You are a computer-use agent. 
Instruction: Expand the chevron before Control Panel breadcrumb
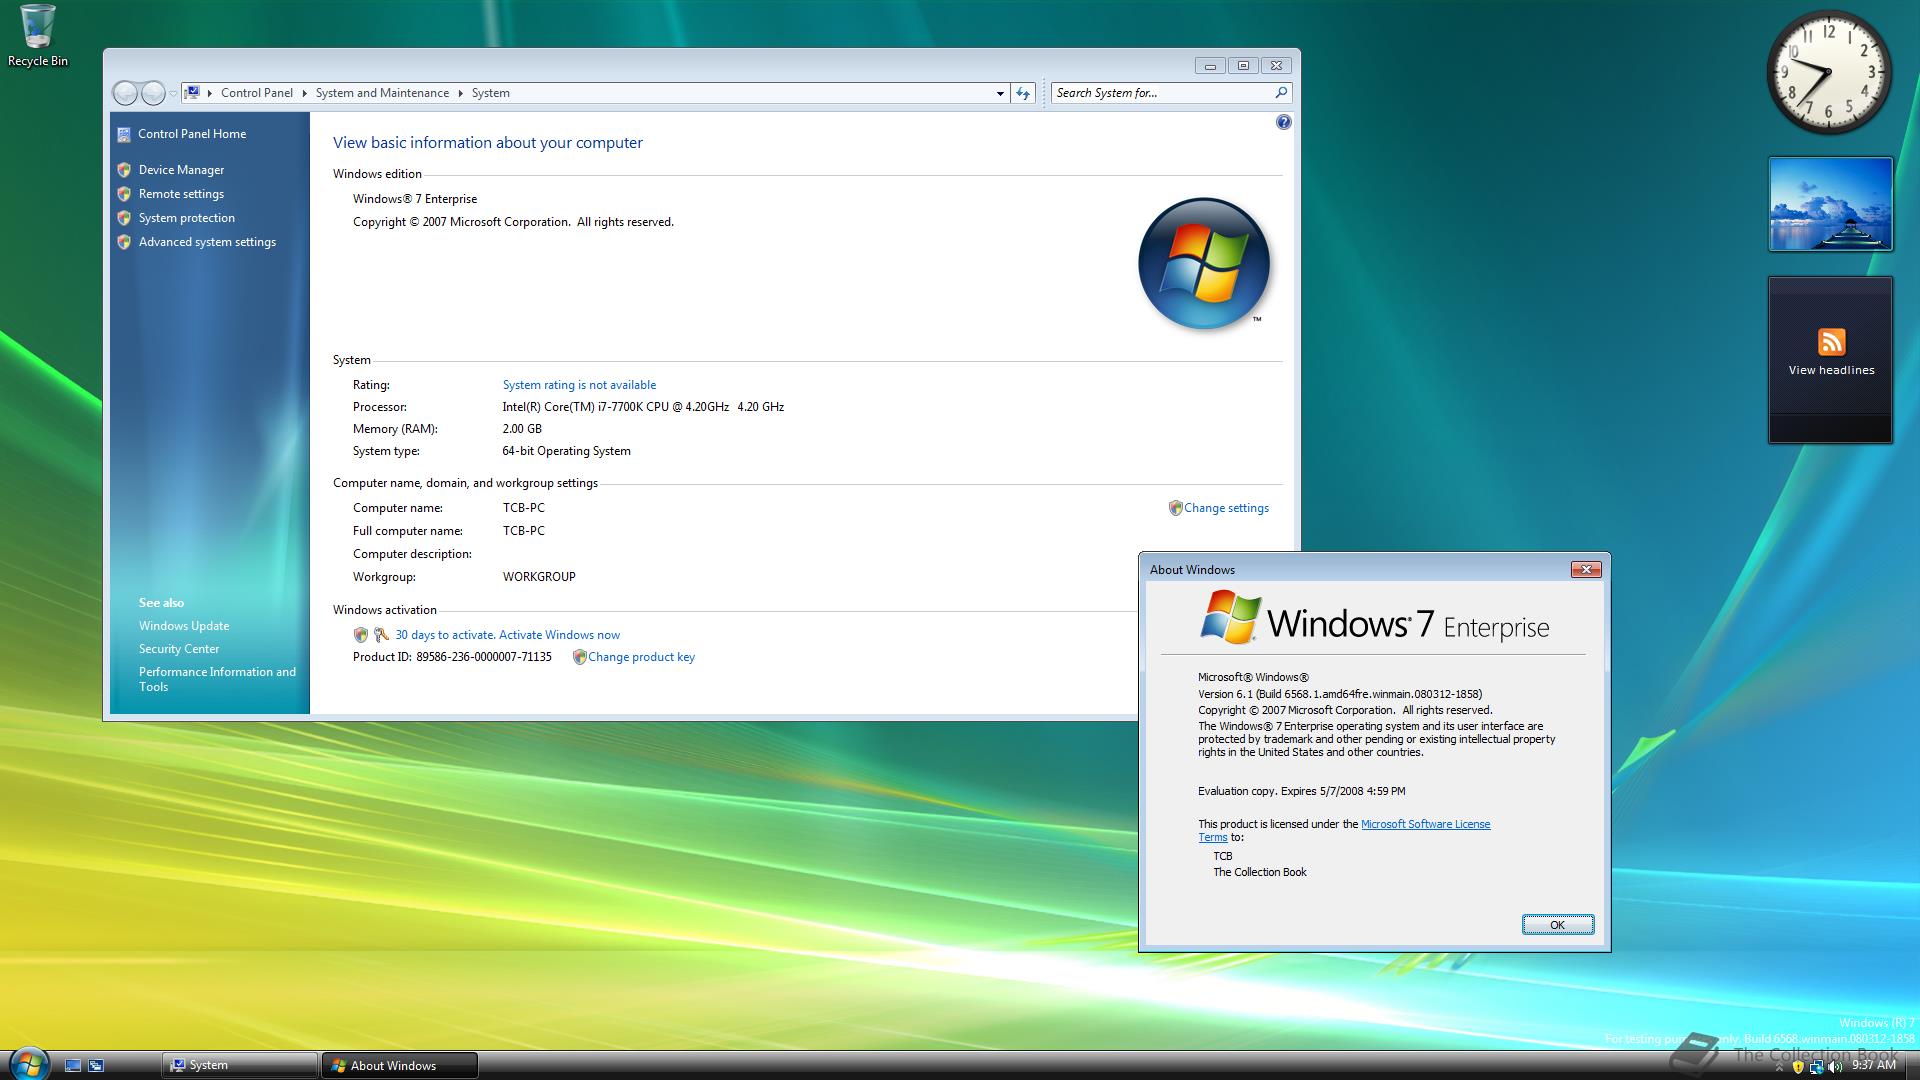click(x=210, y=93)
